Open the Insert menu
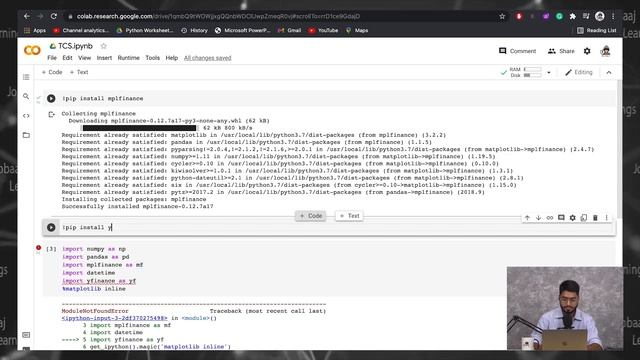Image resolution: width=640 pixels, height=360 pixels. coord(104,58)
